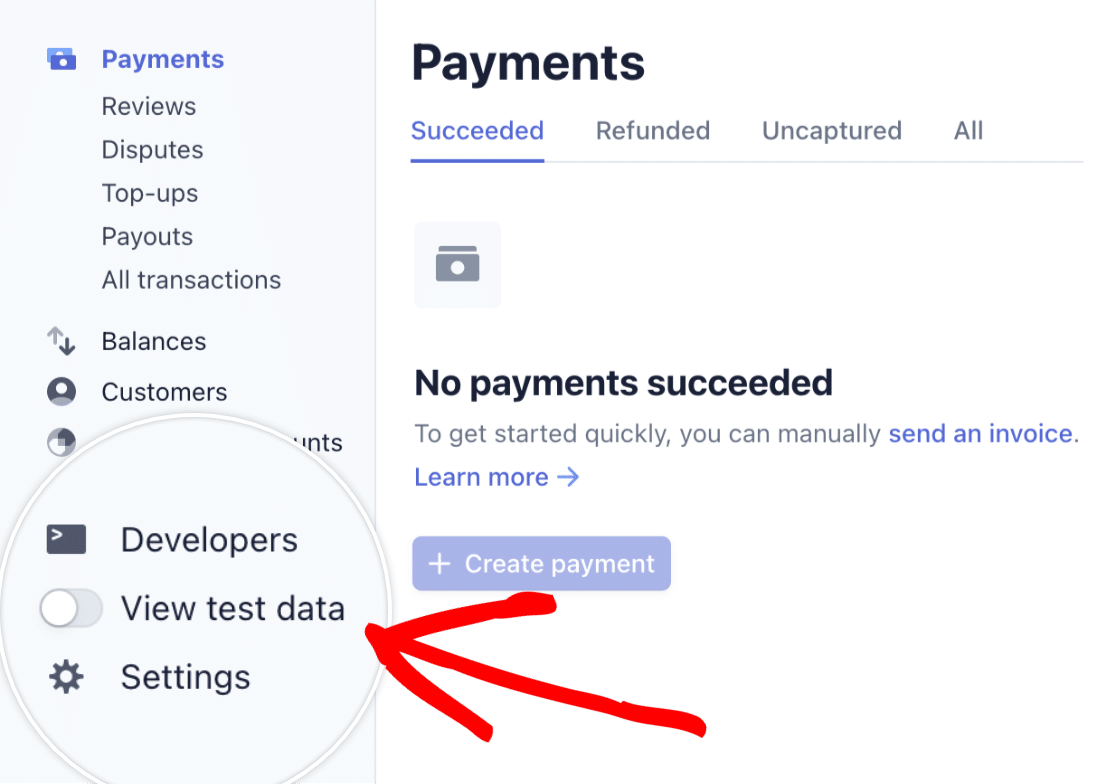Viewport: 1116px width, 784px height.
Task: Follow the send an invoice link
Action: 981,433
